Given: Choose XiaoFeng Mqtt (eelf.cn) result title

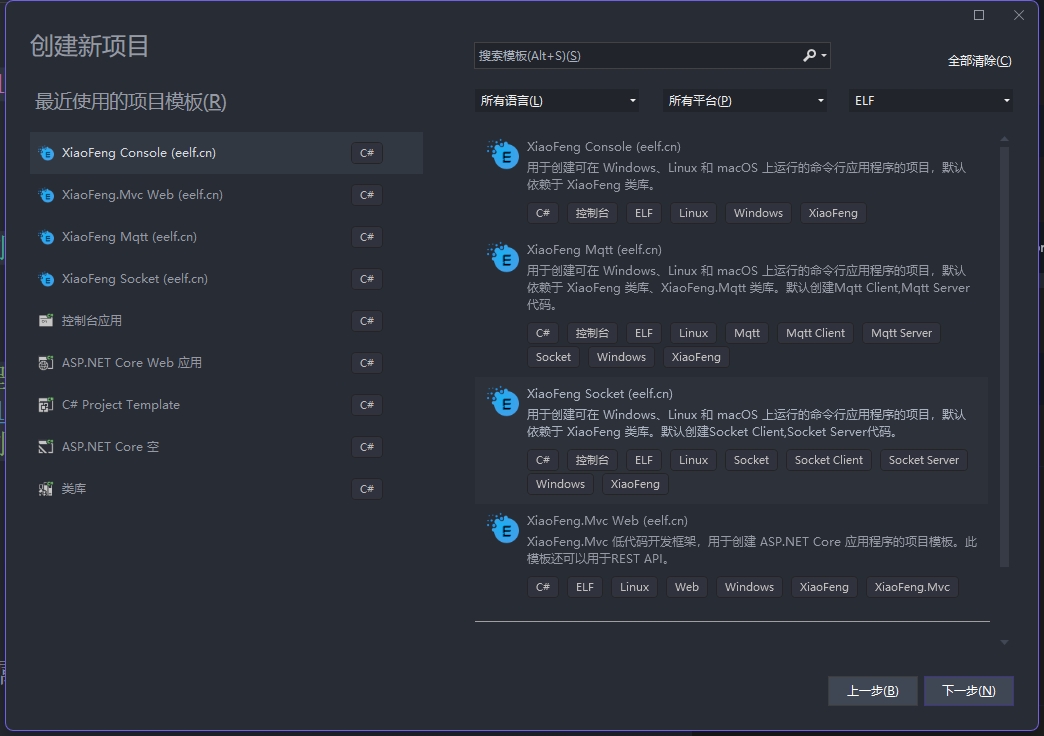Looking at the screenshot, I should pos(594,250).
